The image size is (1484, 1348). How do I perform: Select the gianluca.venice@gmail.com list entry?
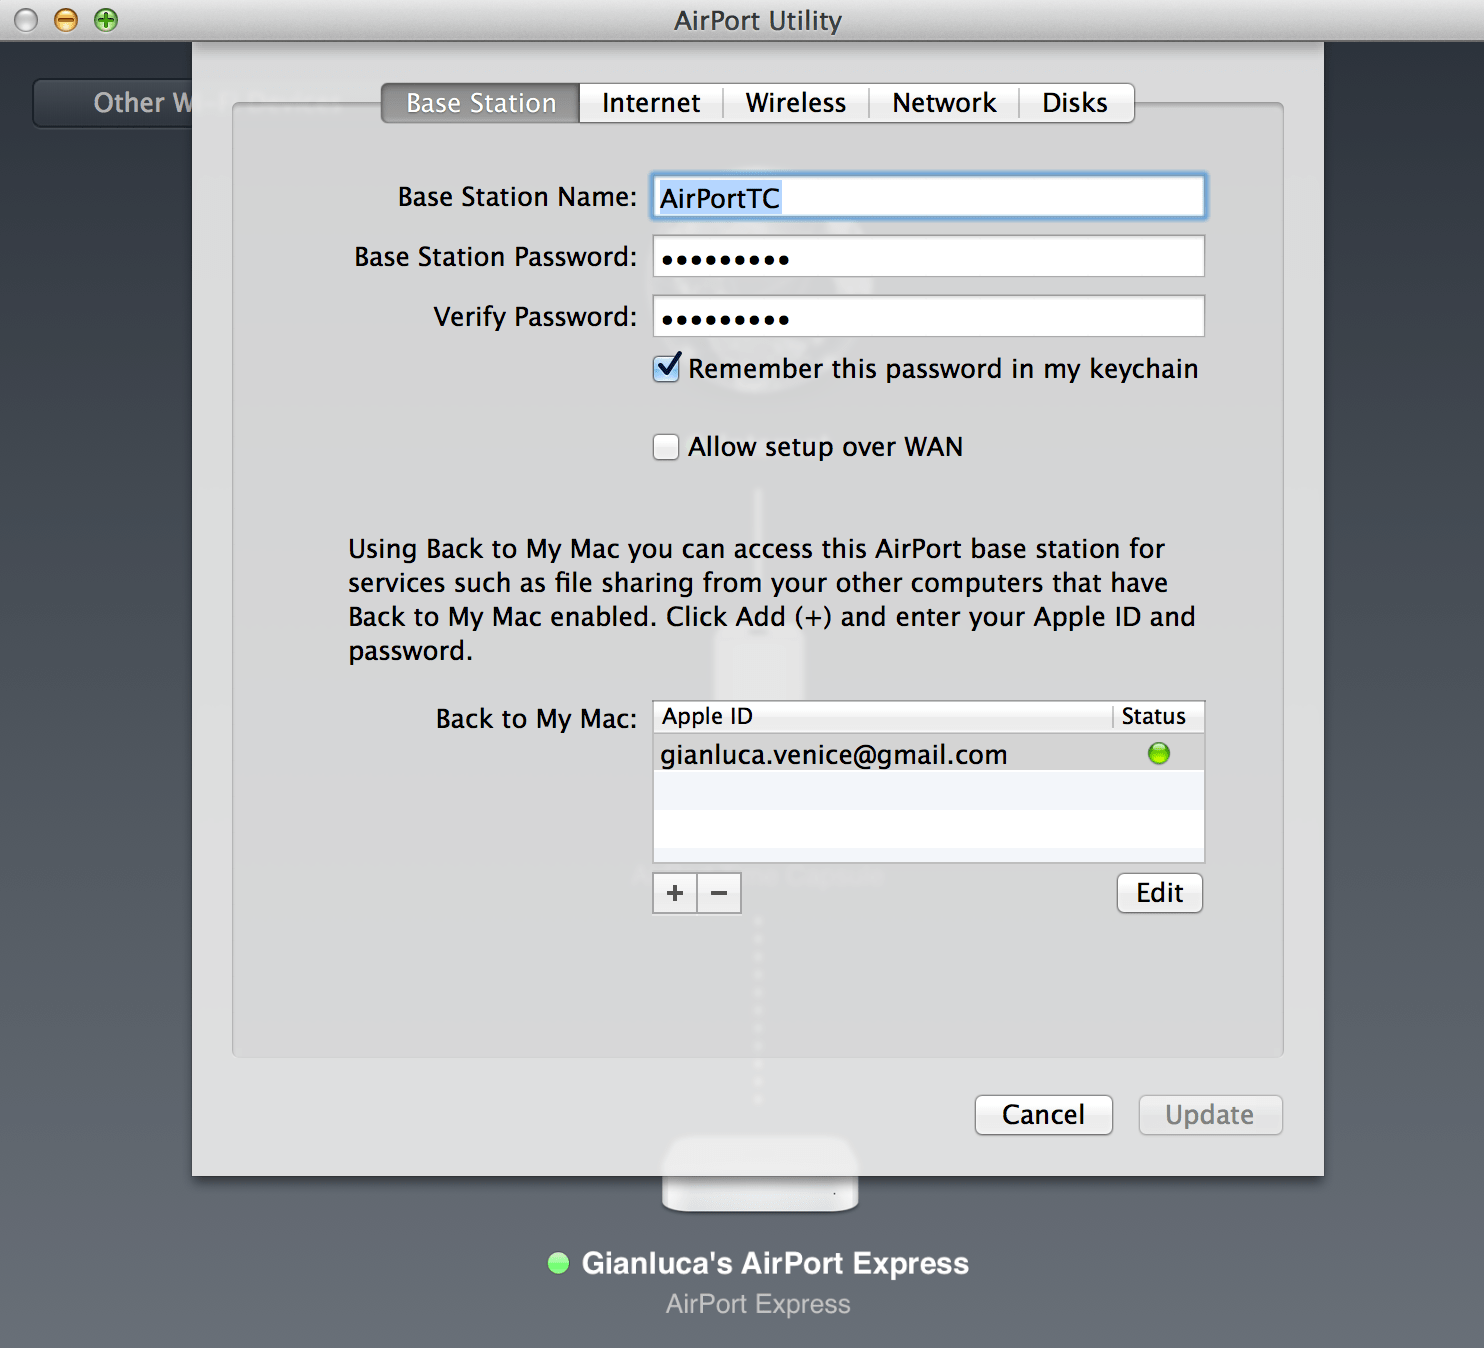click(x=833, y=754)
